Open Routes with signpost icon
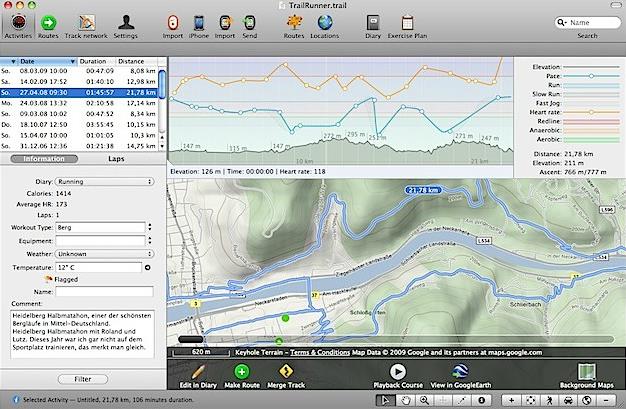Screen dimensions: 626x409 294,26
